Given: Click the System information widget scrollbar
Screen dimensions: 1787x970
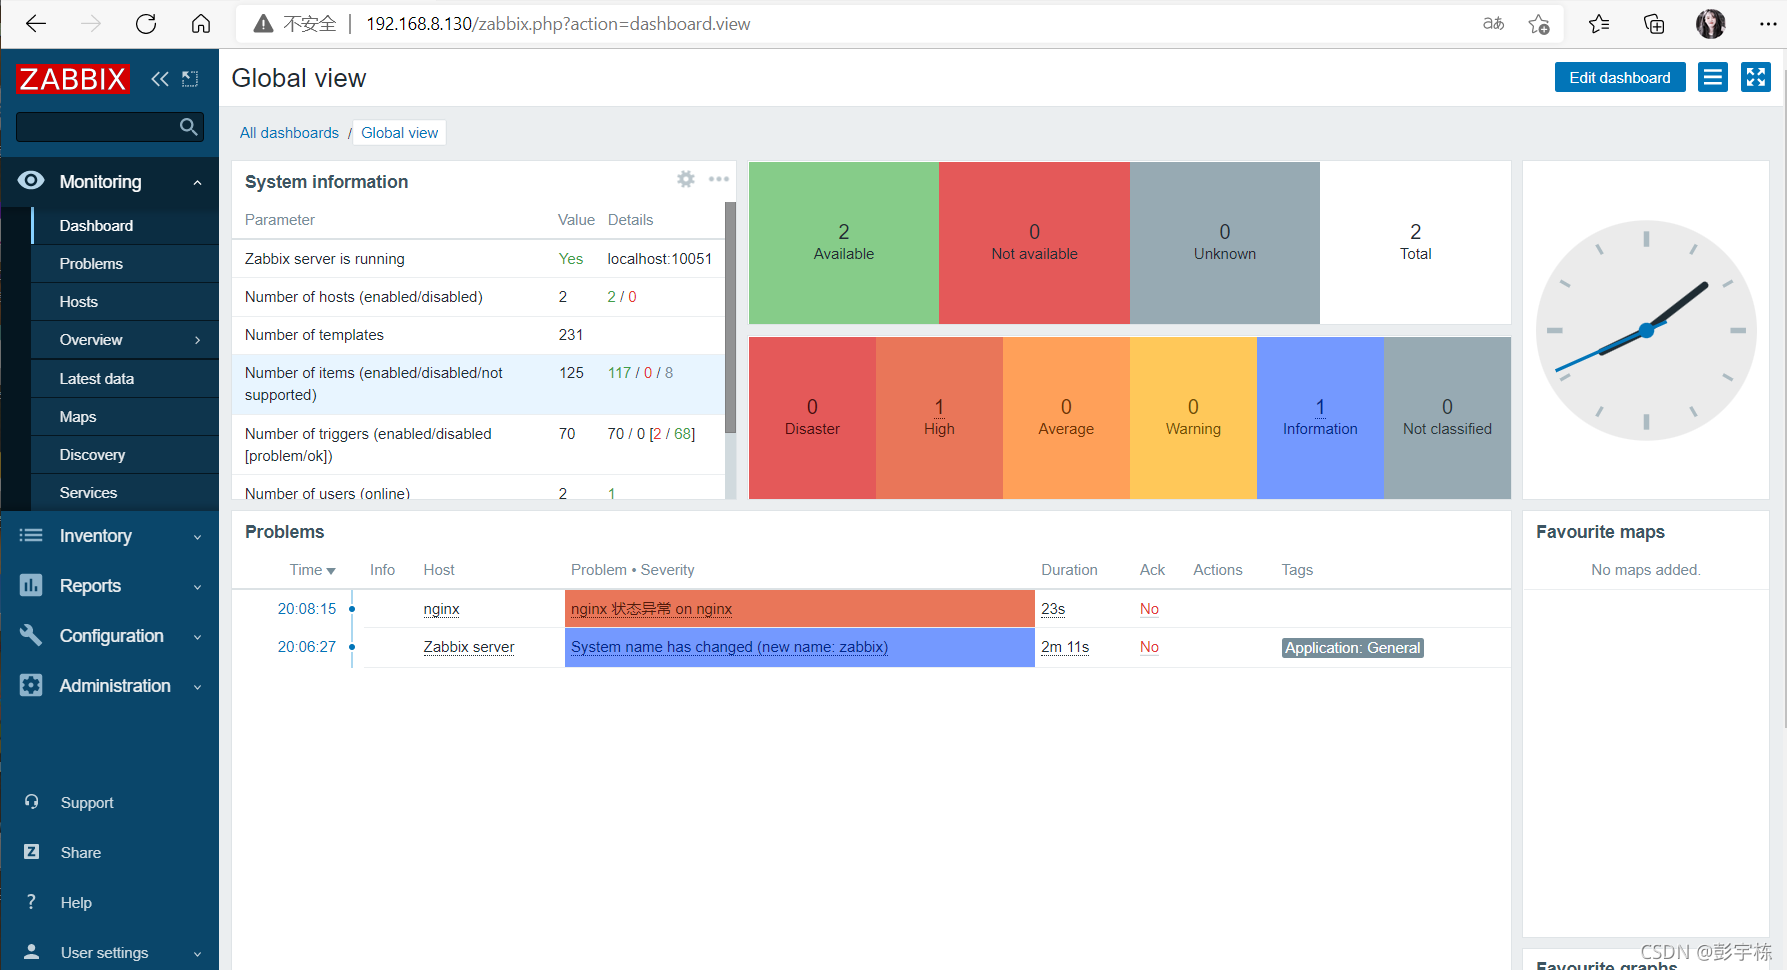Looking at the screenshot, I should tap(730, 317).
